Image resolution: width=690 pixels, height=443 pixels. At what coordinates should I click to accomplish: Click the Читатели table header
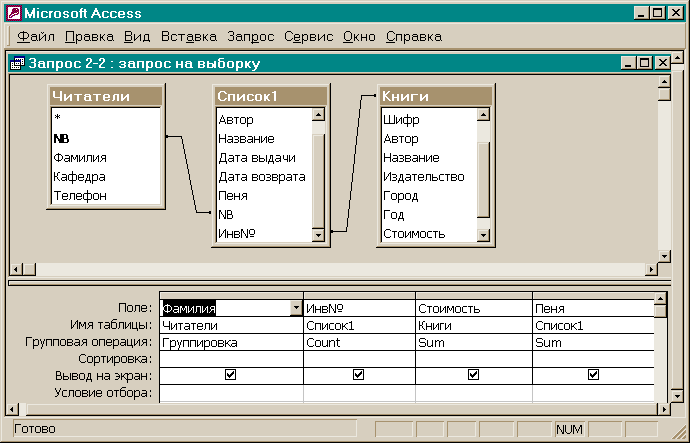(x=106, y=96)
